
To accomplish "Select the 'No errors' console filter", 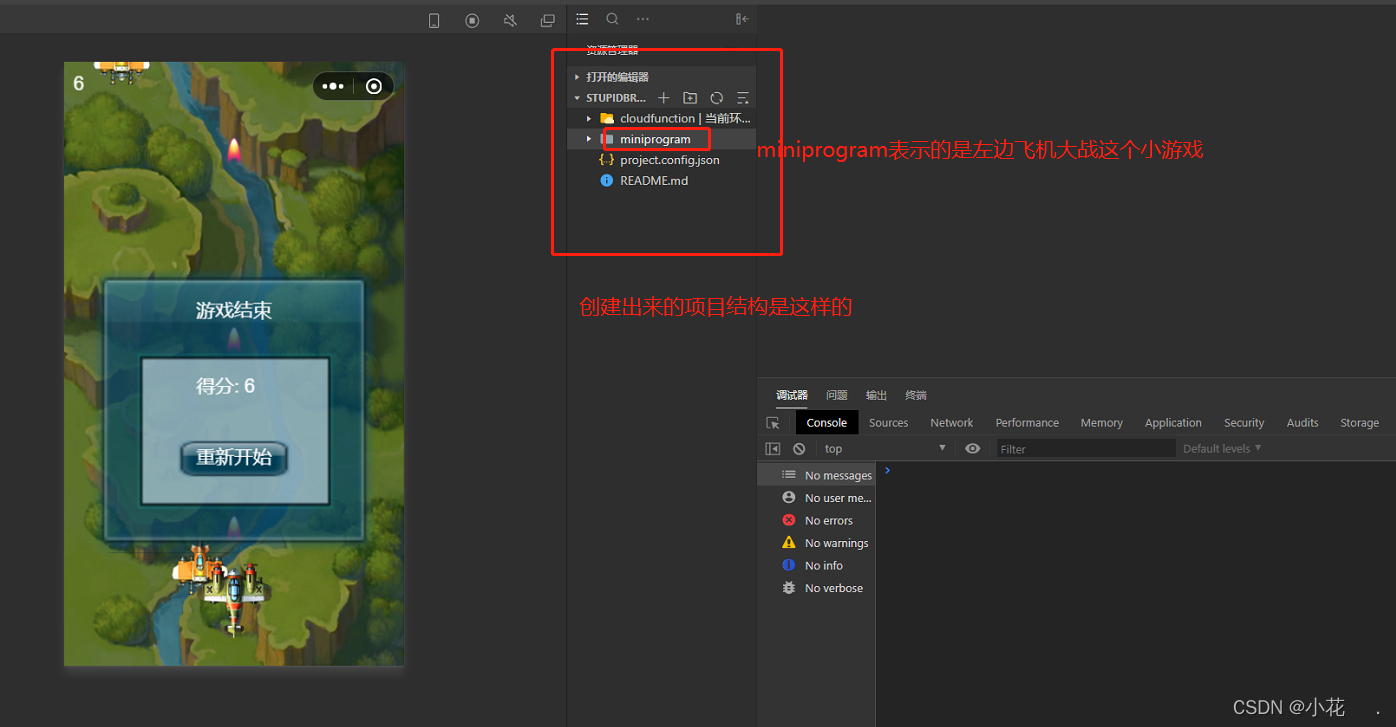I will click(816, 520).
